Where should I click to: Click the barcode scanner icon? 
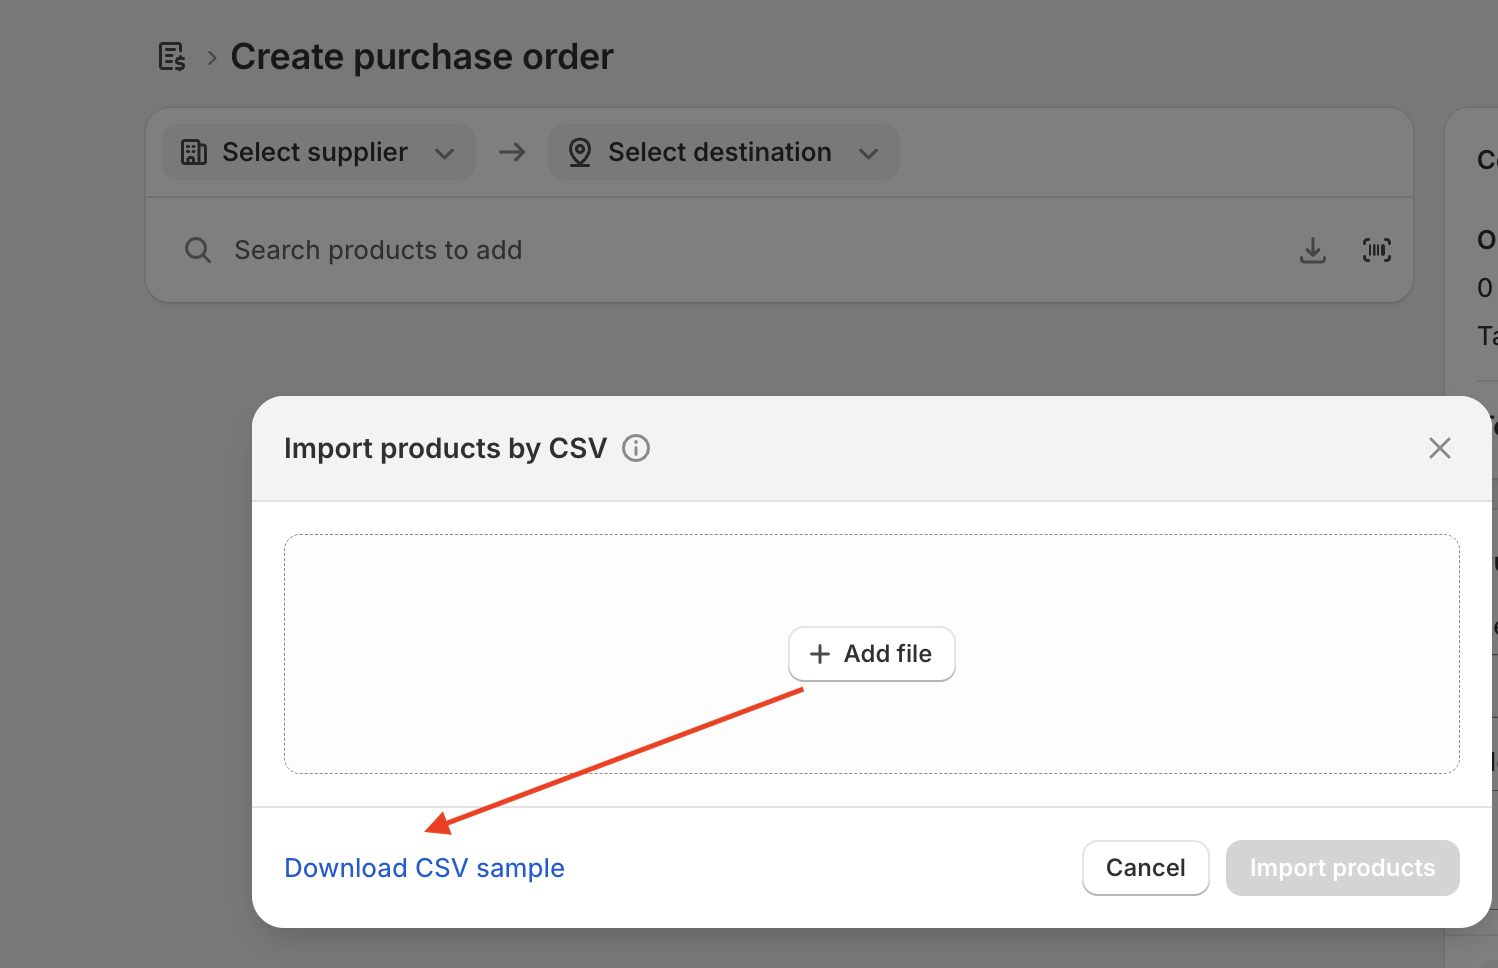(x=1377, y=250)
